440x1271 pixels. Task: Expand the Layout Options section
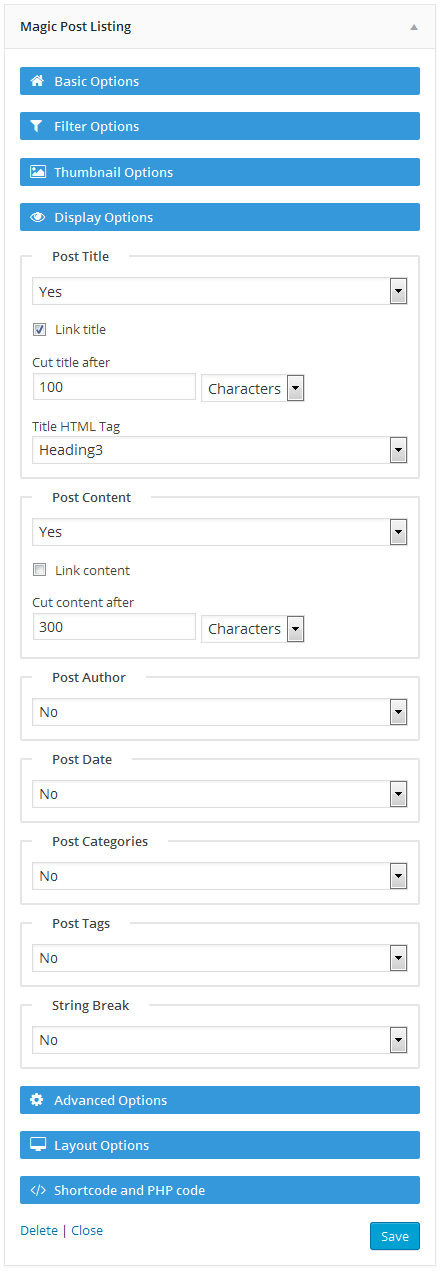(220, 1145)
